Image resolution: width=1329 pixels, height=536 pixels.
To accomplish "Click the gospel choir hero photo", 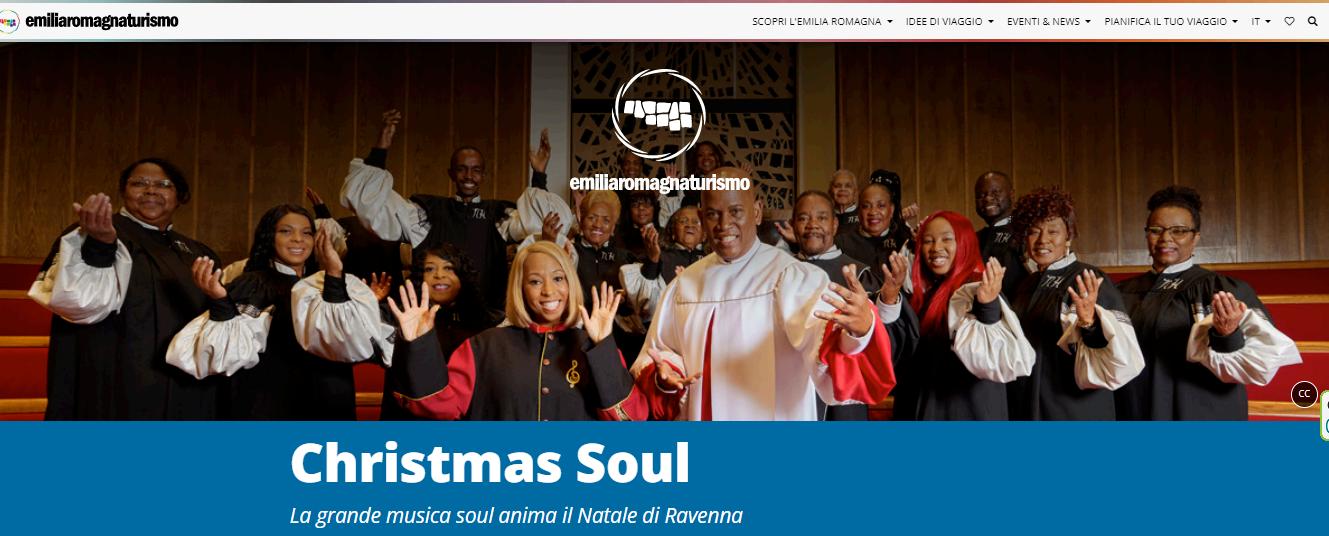I will click(664, 231).
